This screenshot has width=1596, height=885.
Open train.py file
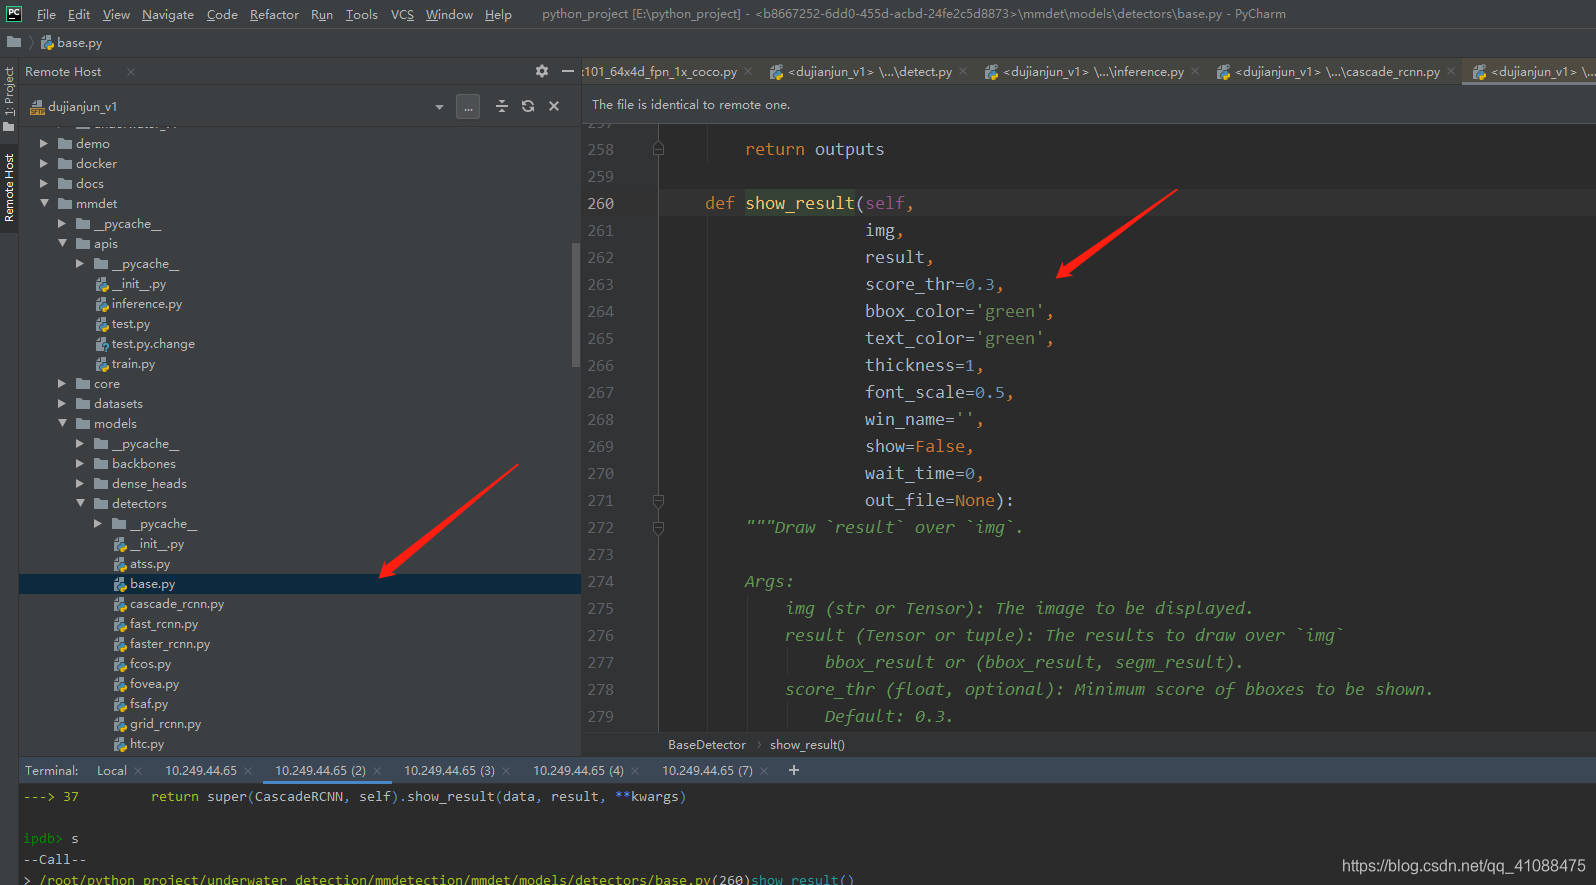point(133,364)
